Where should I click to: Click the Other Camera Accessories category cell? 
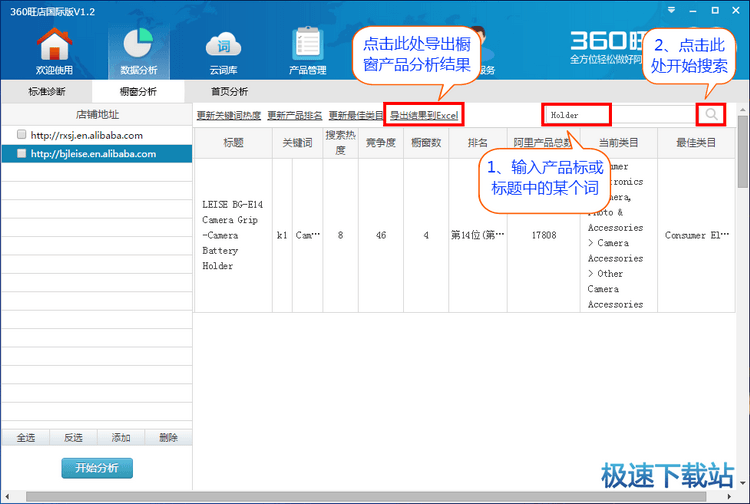pos(619,235)
